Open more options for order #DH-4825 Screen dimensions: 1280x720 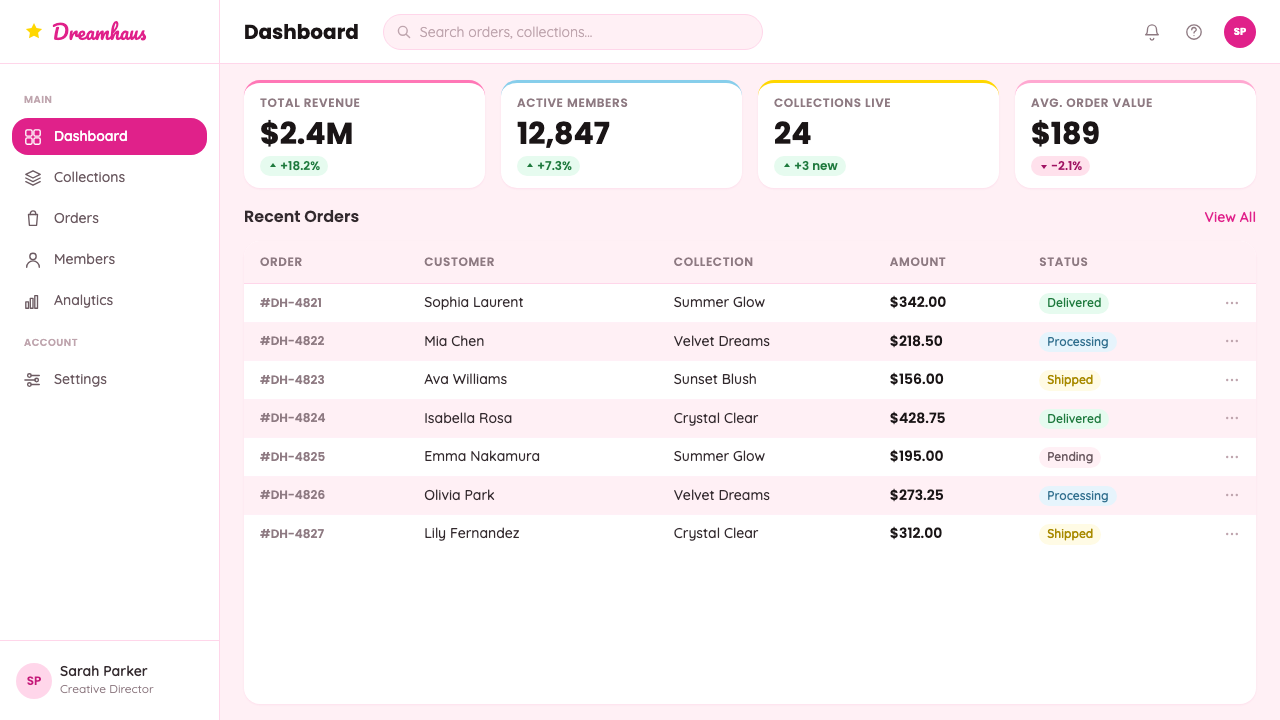(1232, 457)
